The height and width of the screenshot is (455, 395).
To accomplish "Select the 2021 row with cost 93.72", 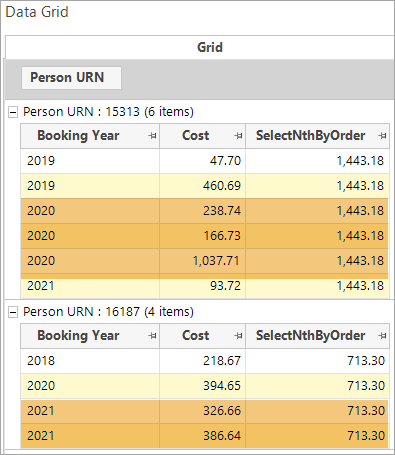I will (205, 287).
